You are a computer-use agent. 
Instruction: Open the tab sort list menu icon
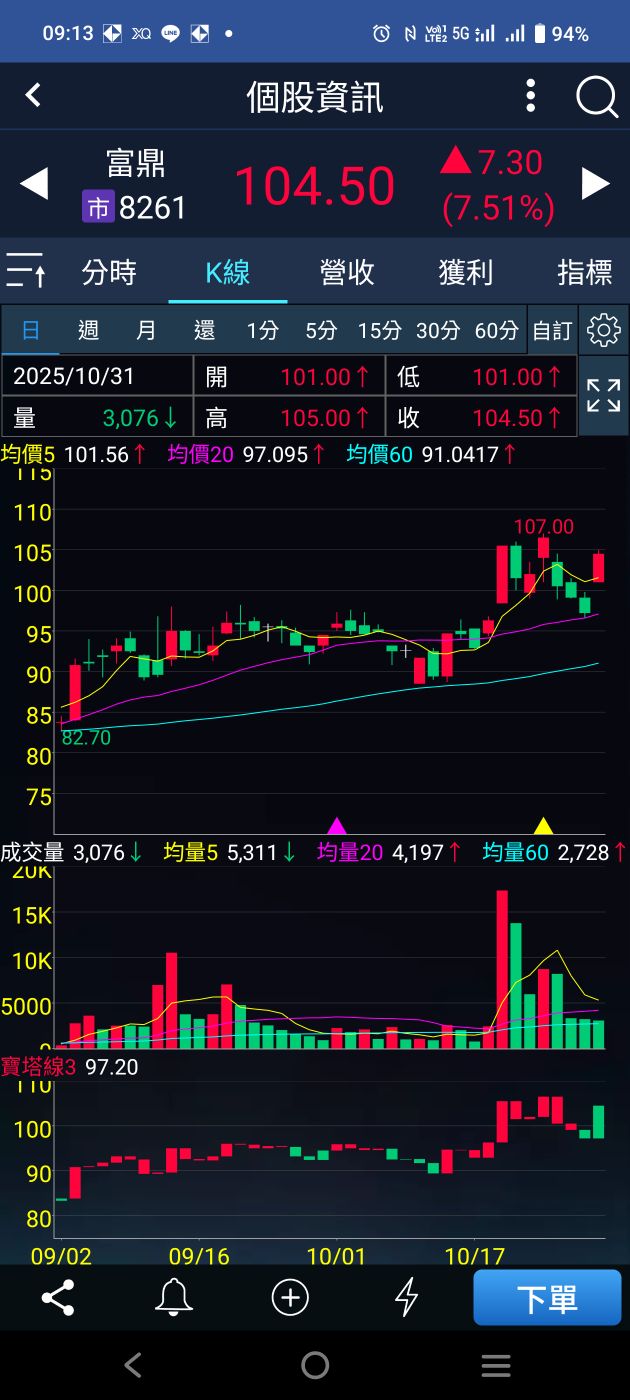25,271
